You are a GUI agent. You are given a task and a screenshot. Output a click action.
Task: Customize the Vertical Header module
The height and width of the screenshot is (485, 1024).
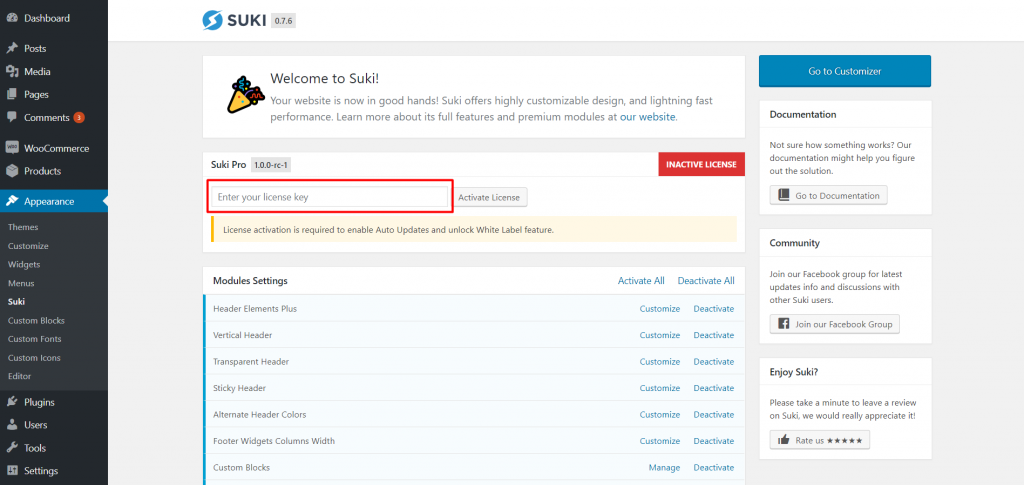(x=660, y=335)
